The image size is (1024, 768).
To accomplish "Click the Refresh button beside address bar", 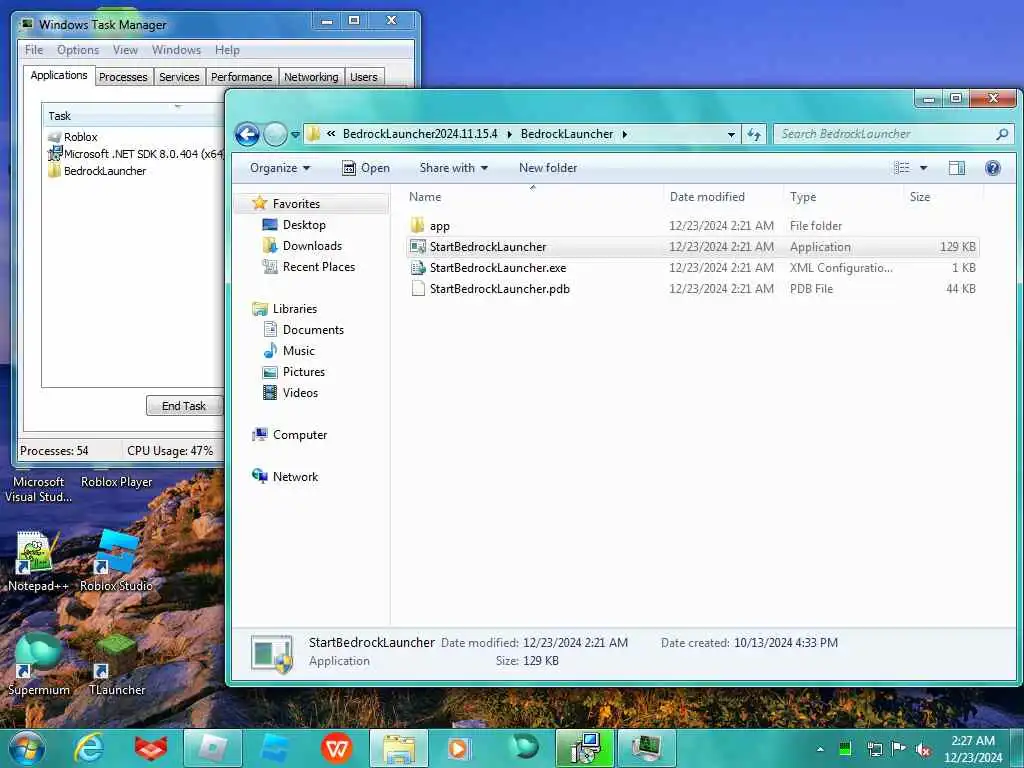I will (x=754, y=135).
